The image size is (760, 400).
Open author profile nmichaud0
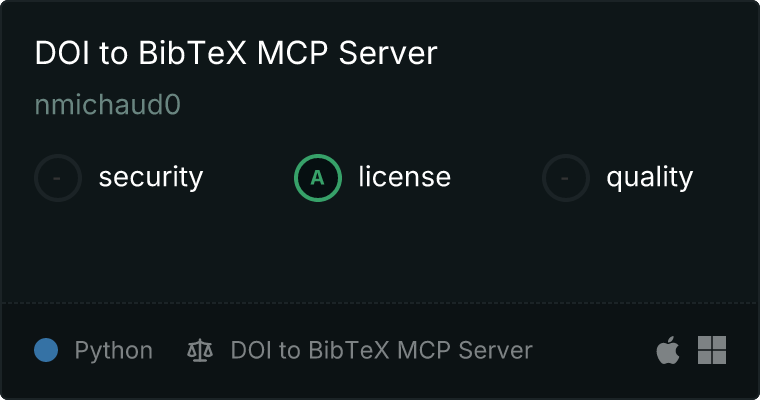[108, 104]
